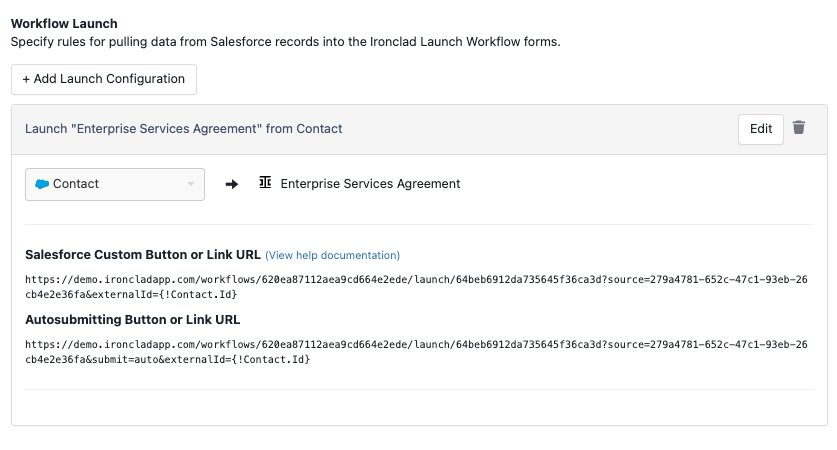837x450 pixels.
Task: Click the 'Autosubmitting Button or Link URL' heading
Action: point(133,320)
